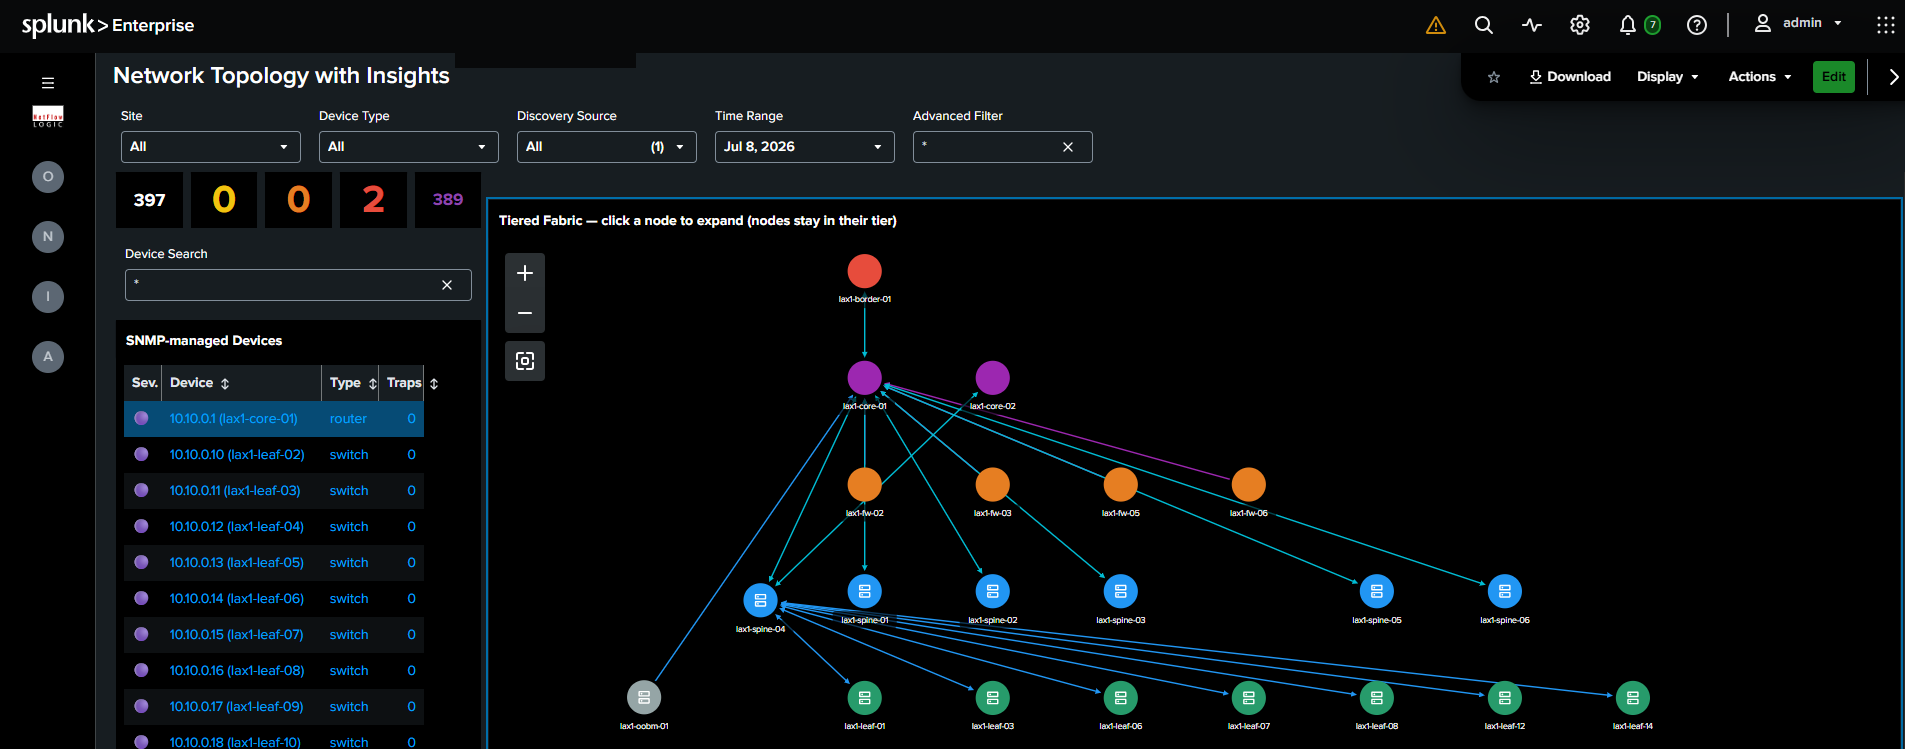
Task: Open the Splunk search magnifier icon
Action: point(1484,25)
